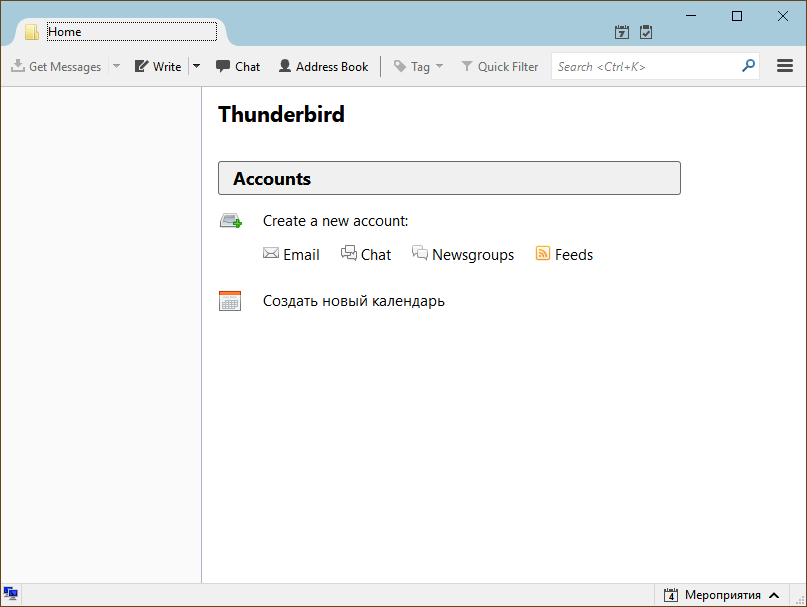Screen dimensions: 807x607
Task: Click the Chat account bubbles icon
Action: pyautogui.click(x=349, y=252)
